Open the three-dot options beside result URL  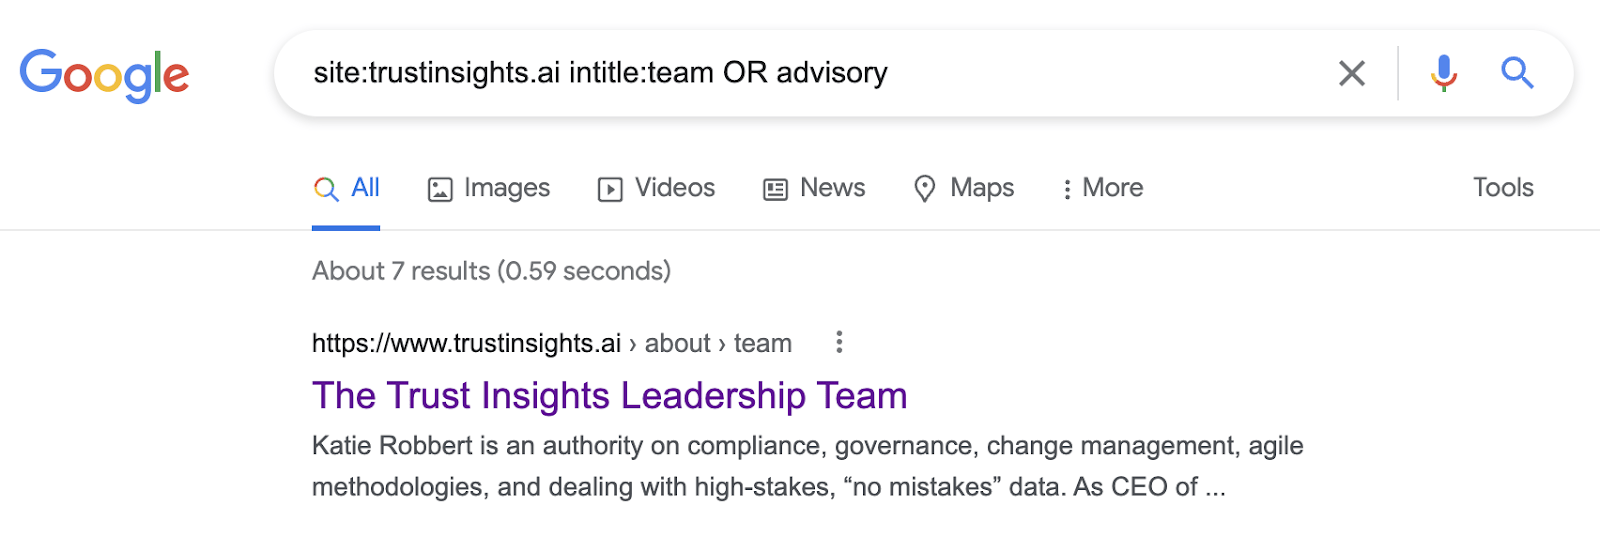coord(839,343)
